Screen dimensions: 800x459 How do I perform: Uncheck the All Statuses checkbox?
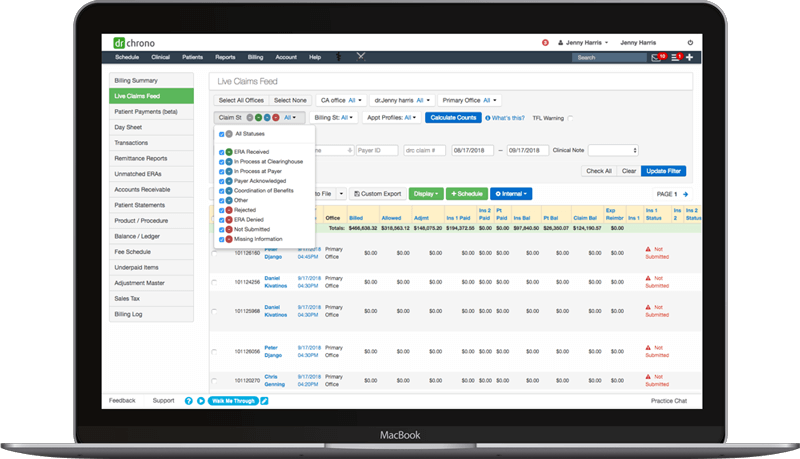221,134
